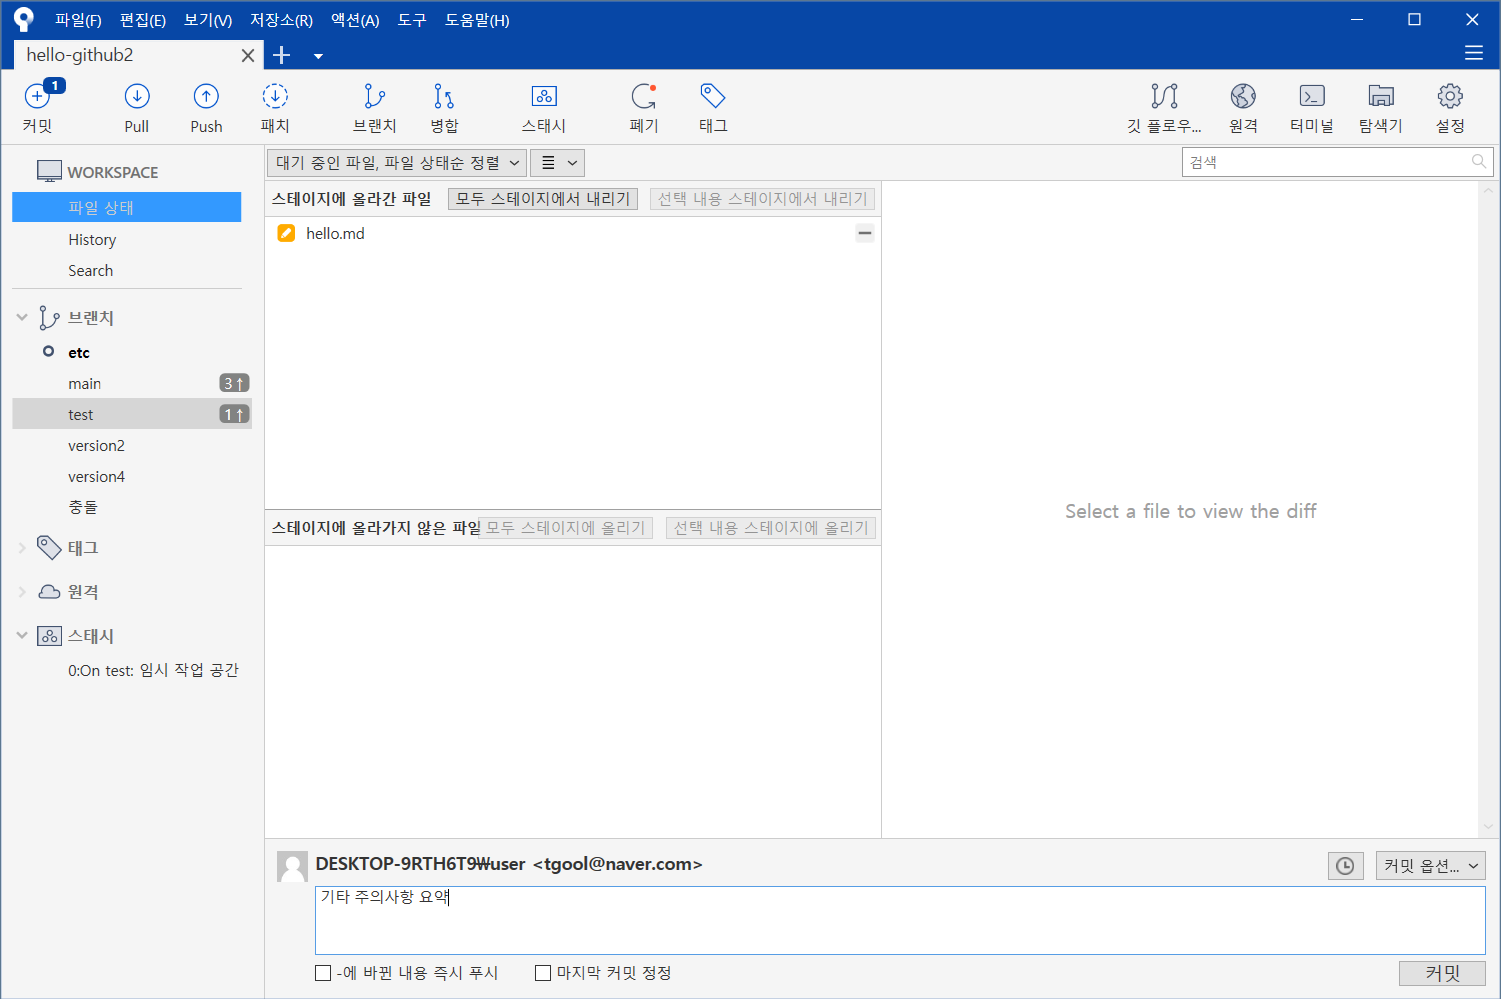Enable push changes immediately checkbox
Image resolution: width=1501 pixels, height=1000 pixels.
(323, 973)
